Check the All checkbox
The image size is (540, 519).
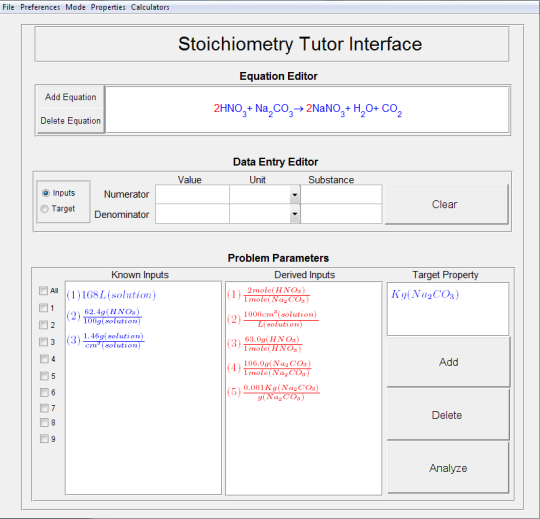click(43, 291)
